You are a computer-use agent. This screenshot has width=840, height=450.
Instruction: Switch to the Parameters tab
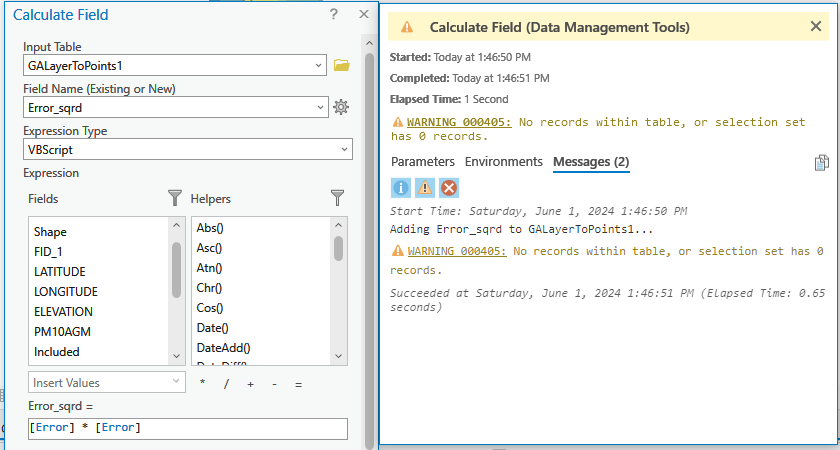[422, 161]
